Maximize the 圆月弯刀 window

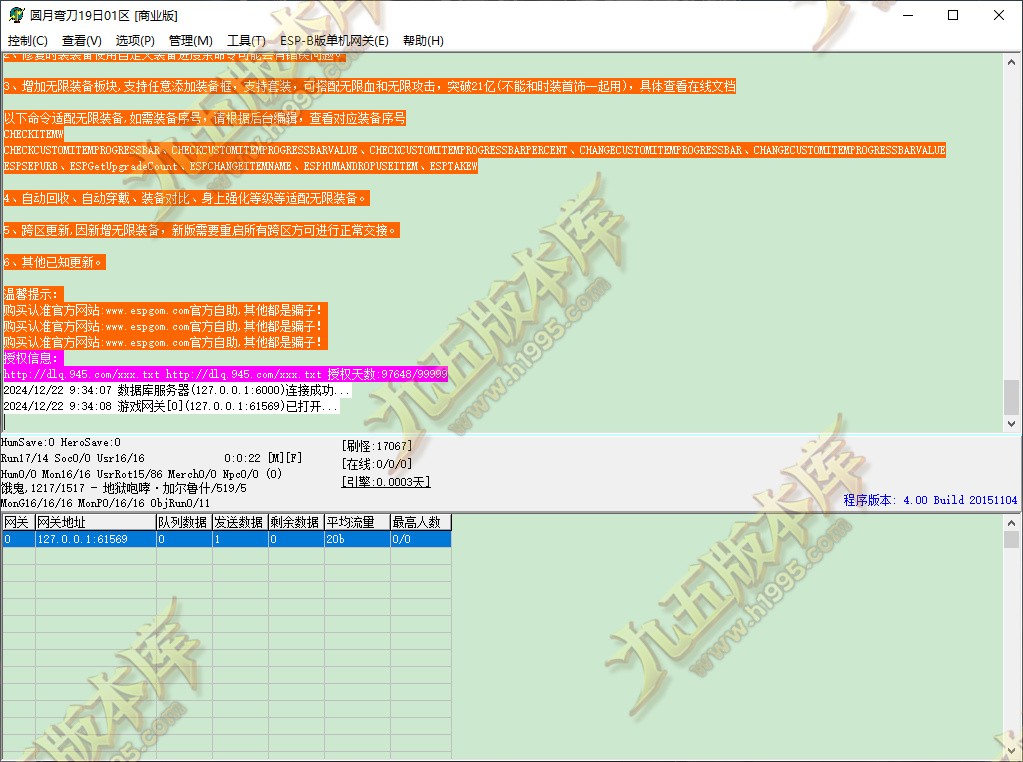pyautogui.click(x=953, y=15)
